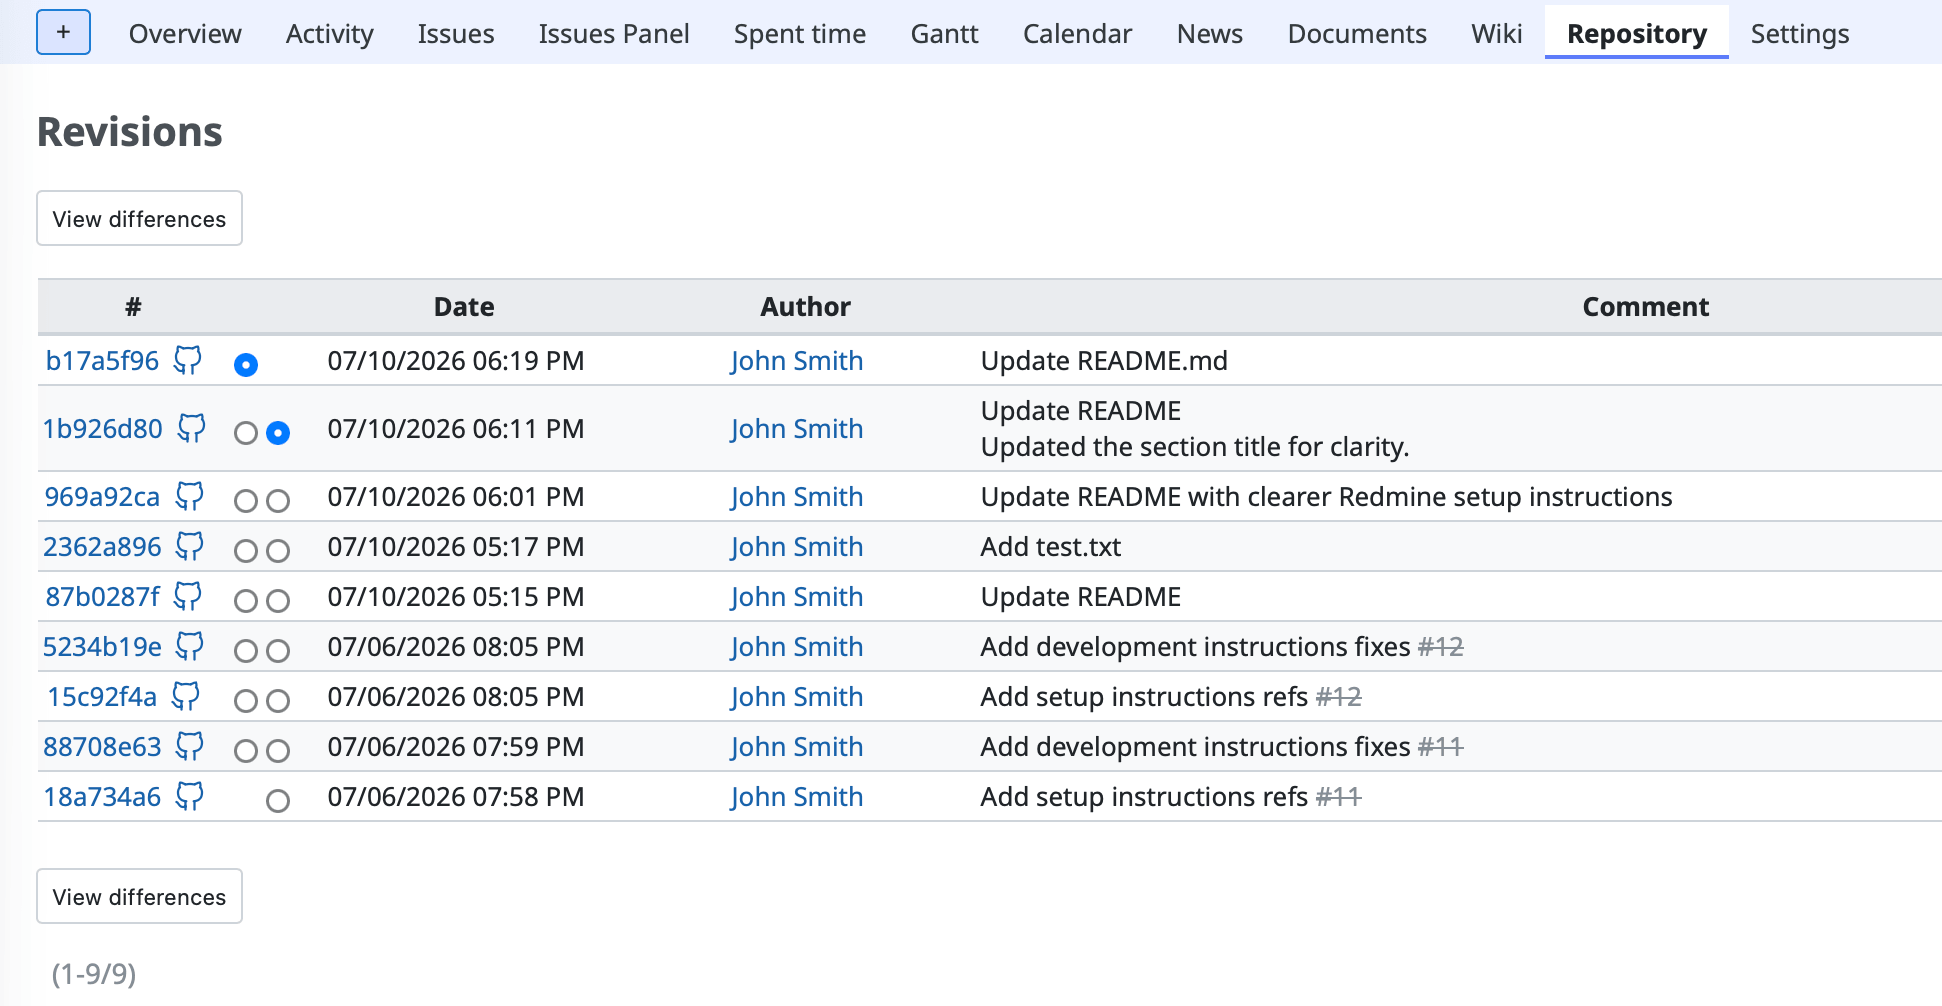Click the '(1-9/9)' pagination text

tap(94, 973)
